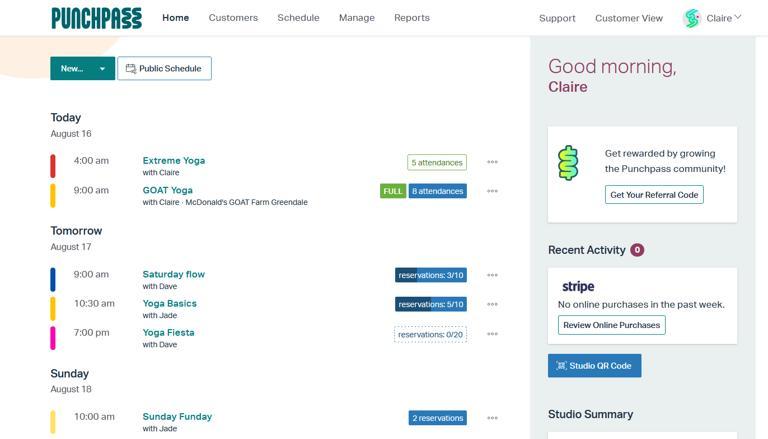Click the green dollar referral icon
Screen dimensions: 768x439
[x=568, y=163]
